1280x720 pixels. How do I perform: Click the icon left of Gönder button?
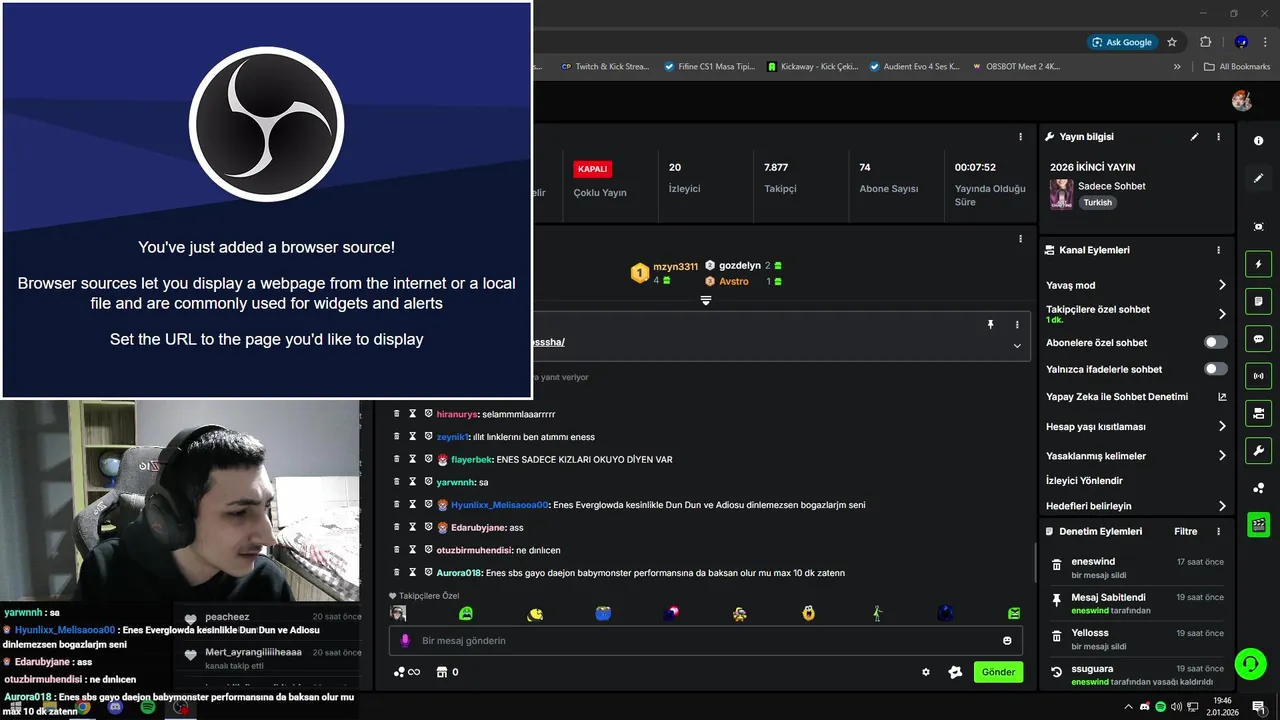[955, 672]
